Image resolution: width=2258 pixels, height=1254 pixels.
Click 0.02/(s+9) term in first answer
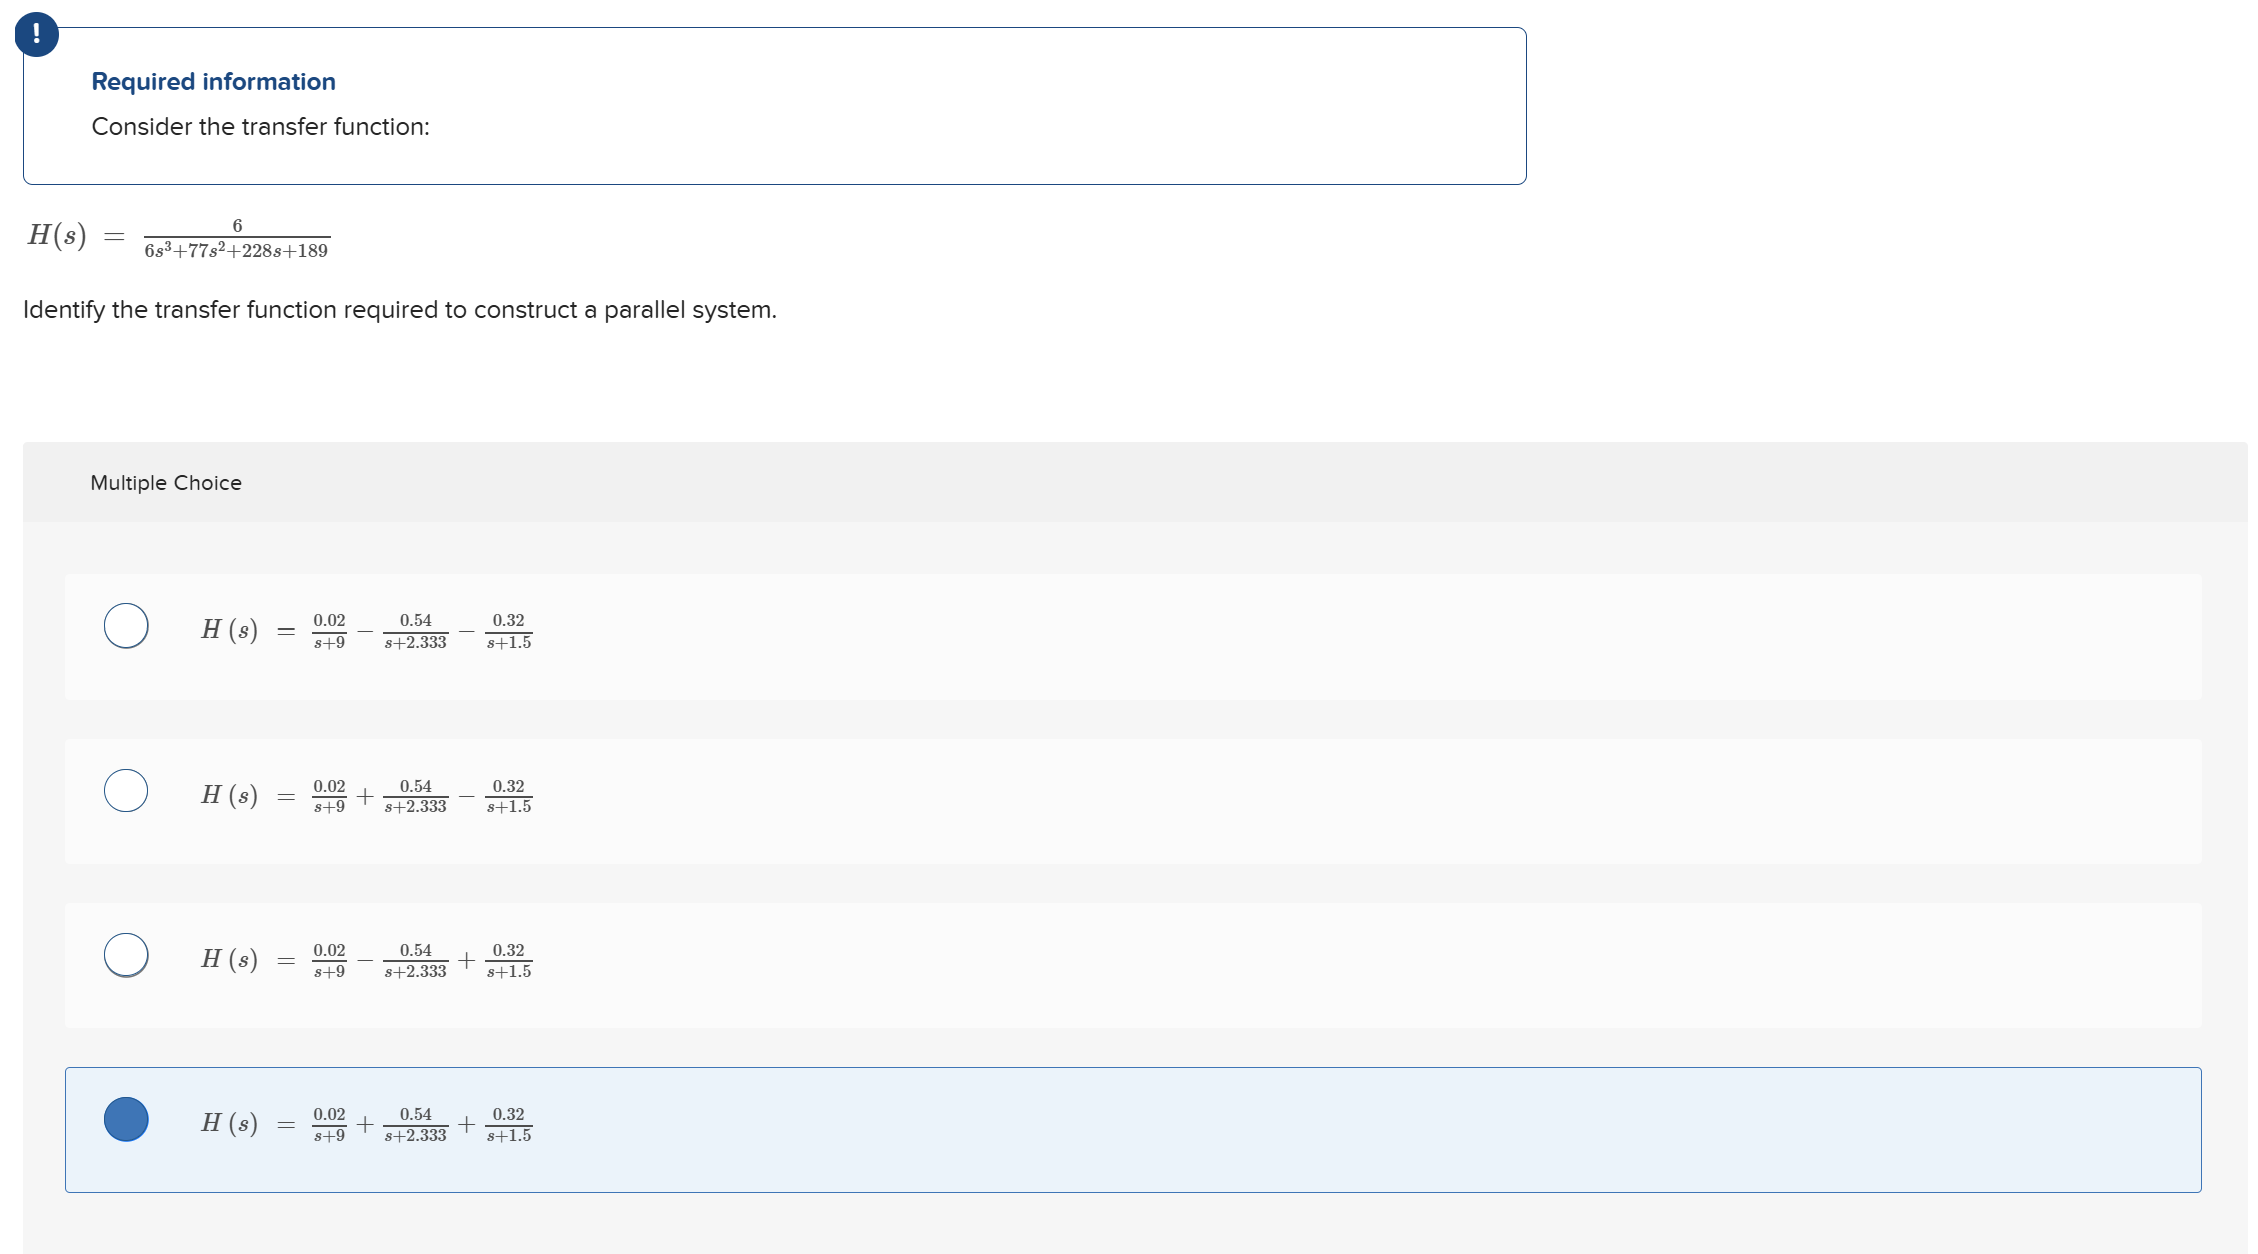click(329, 631)
